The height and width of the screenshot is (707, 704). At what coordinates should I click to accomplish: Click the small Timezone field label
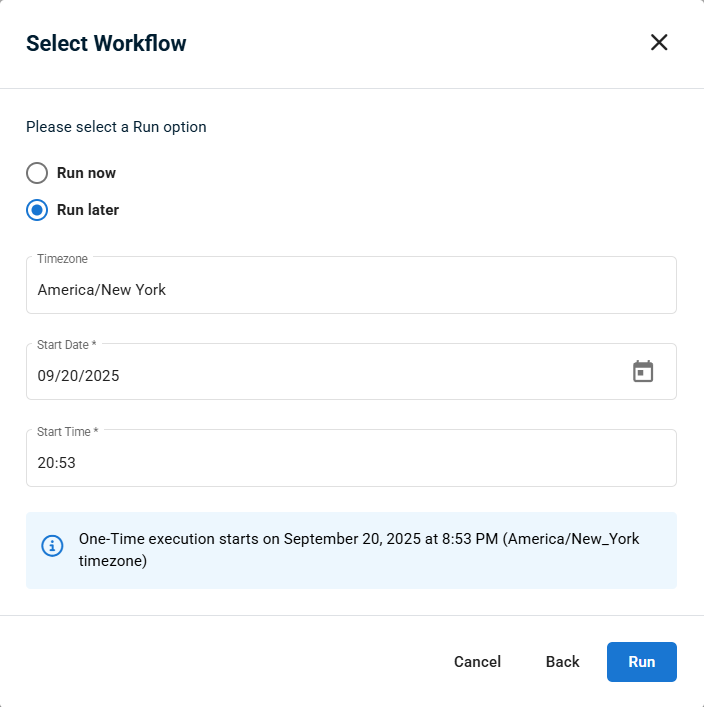click(62, 259)
